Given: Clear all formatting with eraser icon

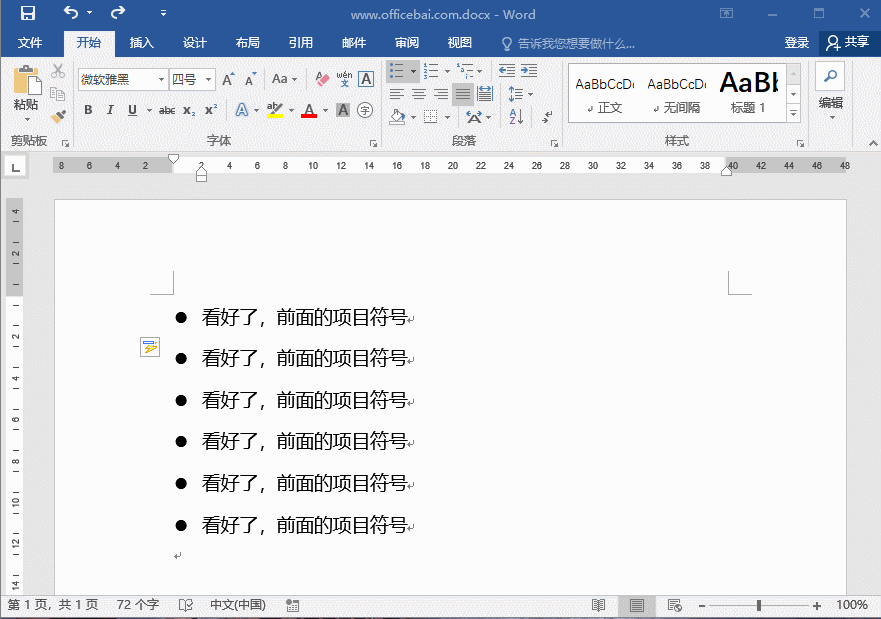Looking at the screenshot, I should (322, 79).
